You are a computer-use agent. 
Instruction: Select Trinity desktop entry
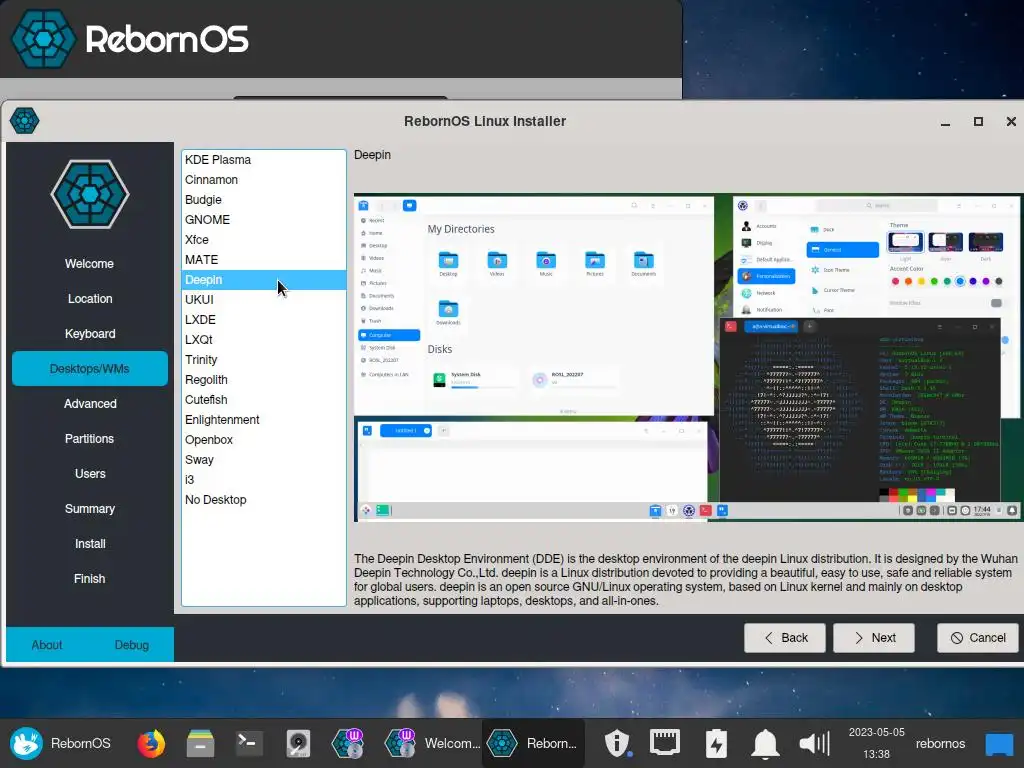click(264, 360)
